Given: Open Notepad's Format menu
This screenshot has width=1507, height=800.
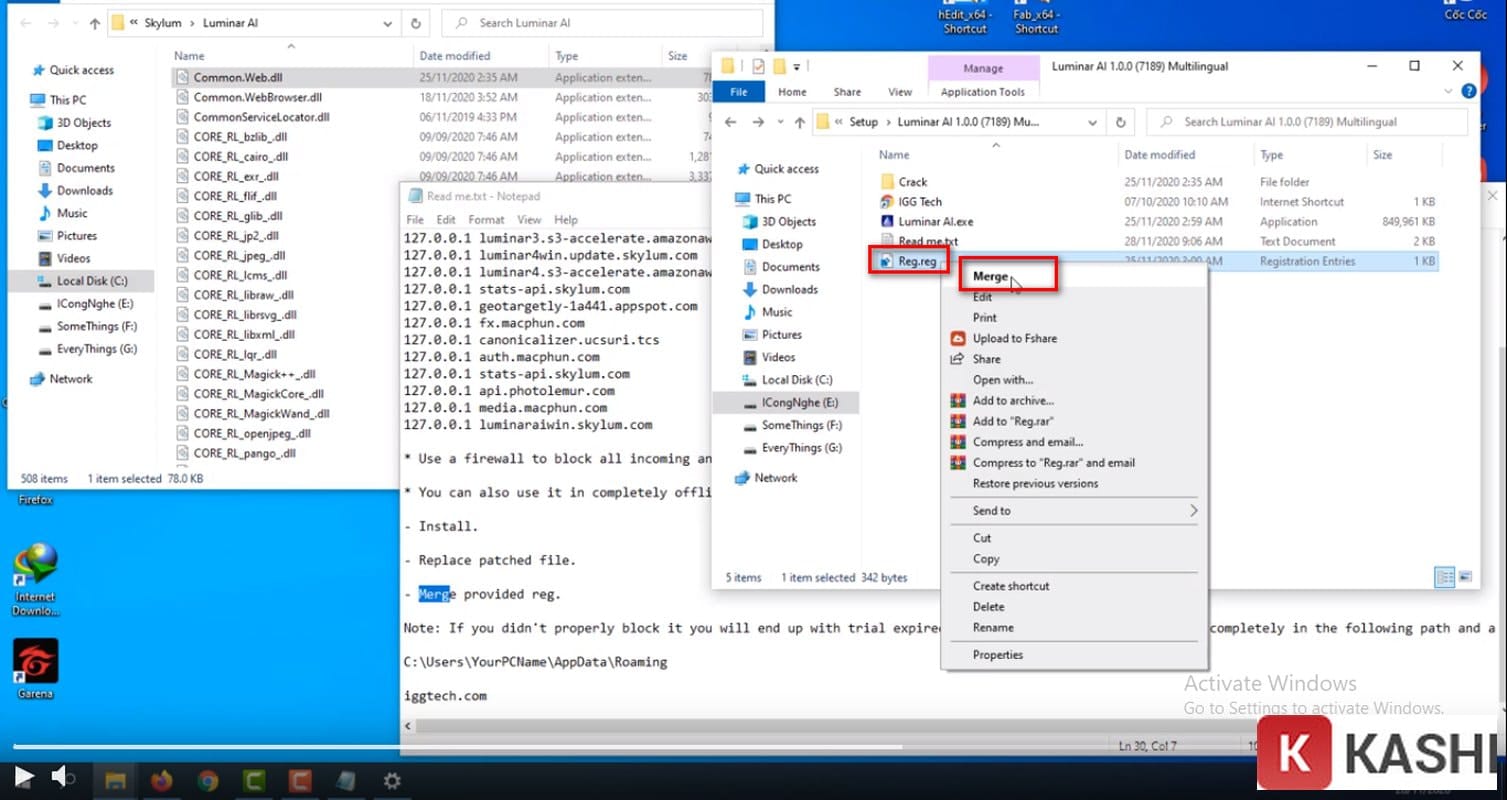Looking at the screenshot, I should (486, 220).
